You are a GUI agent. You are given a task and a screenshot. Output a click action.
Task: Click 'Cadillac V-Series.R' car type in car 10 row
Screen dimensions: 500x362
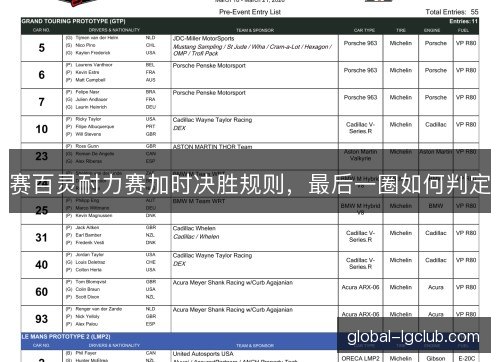pyautogui.click(x=360, y=128)
